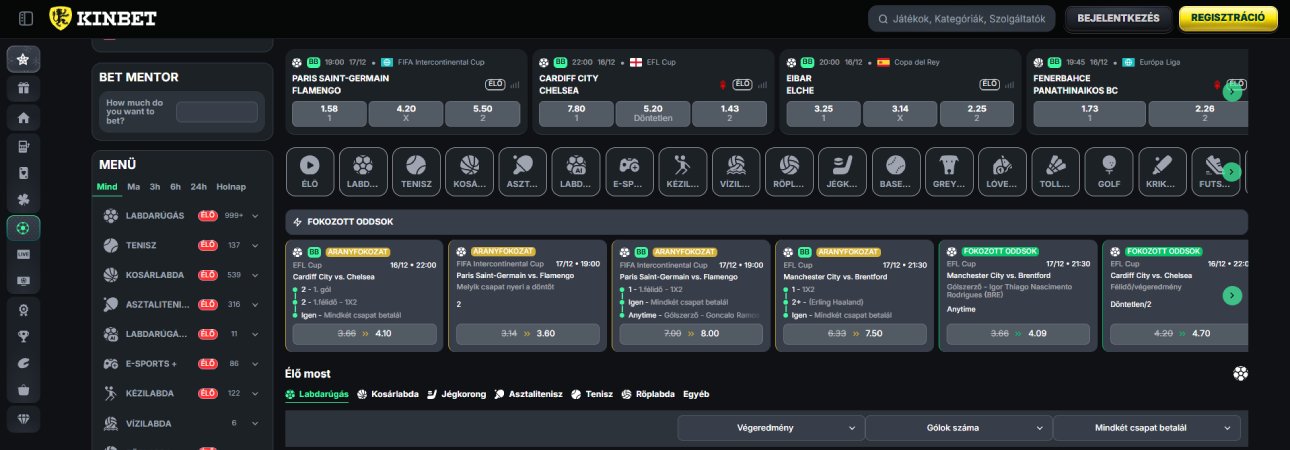1290x450 pixels.
Task: Open the Gólok száma dropdown
Action: pos(957,428)
